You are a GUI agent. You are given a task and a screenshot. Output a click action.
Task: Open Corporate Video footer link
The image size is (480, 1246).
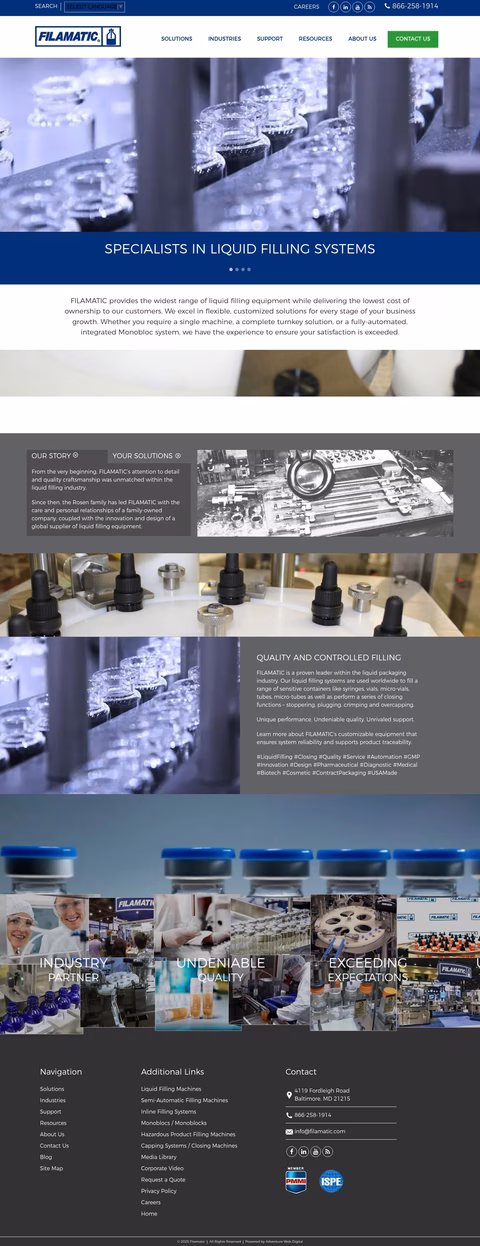coord(162,1168)
